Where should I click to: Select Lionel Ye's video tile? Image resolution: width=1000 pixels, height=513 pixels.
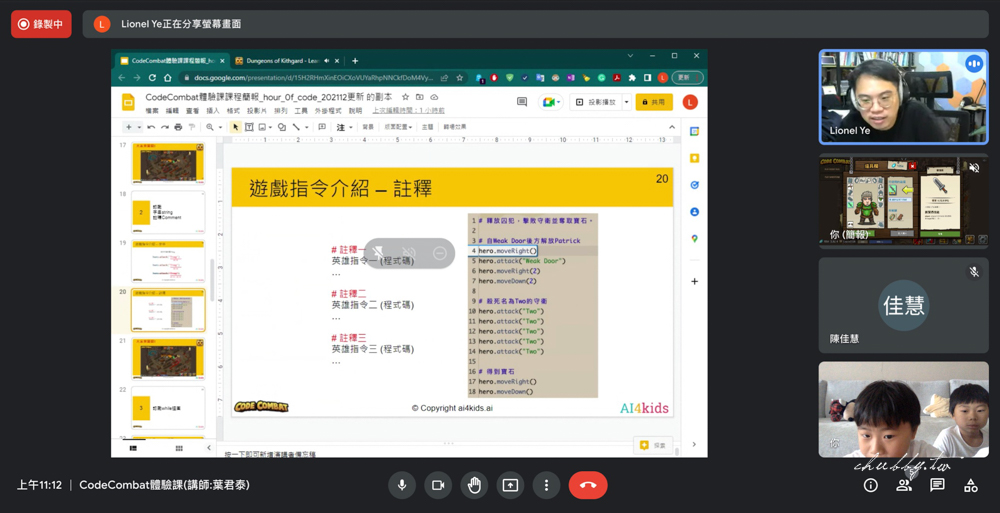pyautogui.click(x=903, y=97)
